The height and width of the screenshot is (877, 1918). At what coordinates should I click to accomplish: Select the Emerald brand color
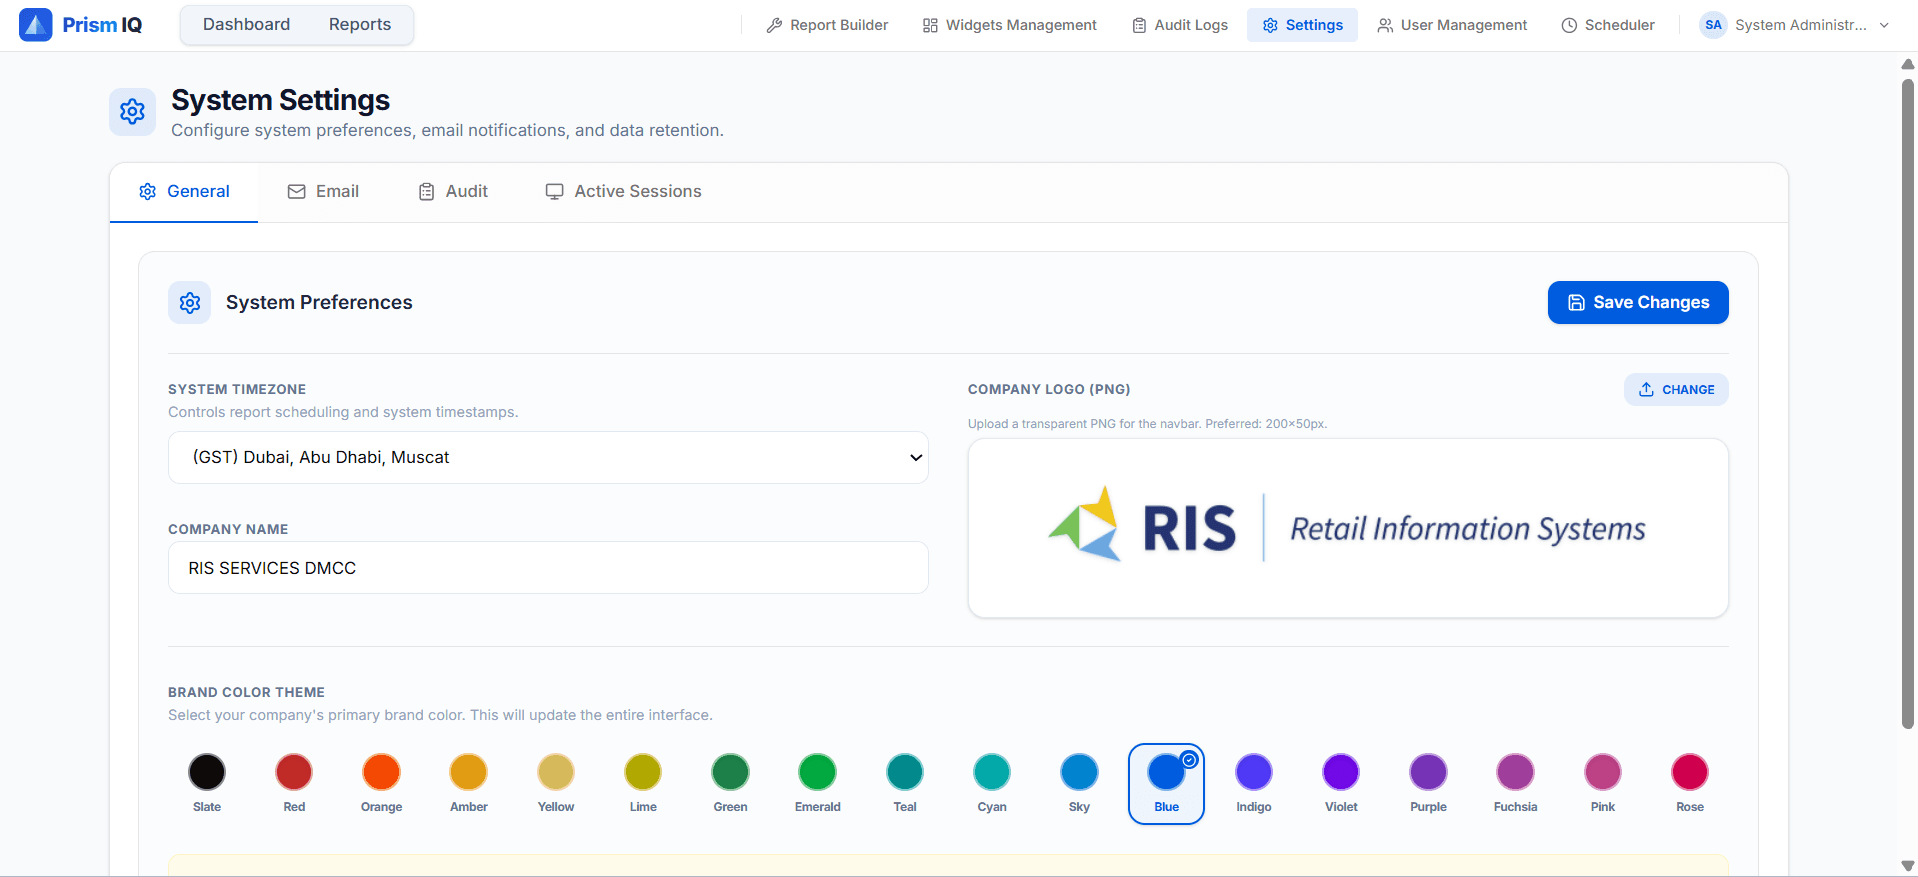(x=817, y=773)
